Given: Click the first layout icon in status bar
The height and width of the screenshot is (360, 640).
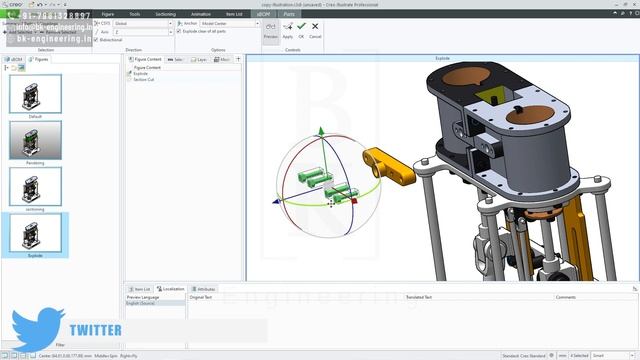Looking at the screenshot, I should 4,356.
